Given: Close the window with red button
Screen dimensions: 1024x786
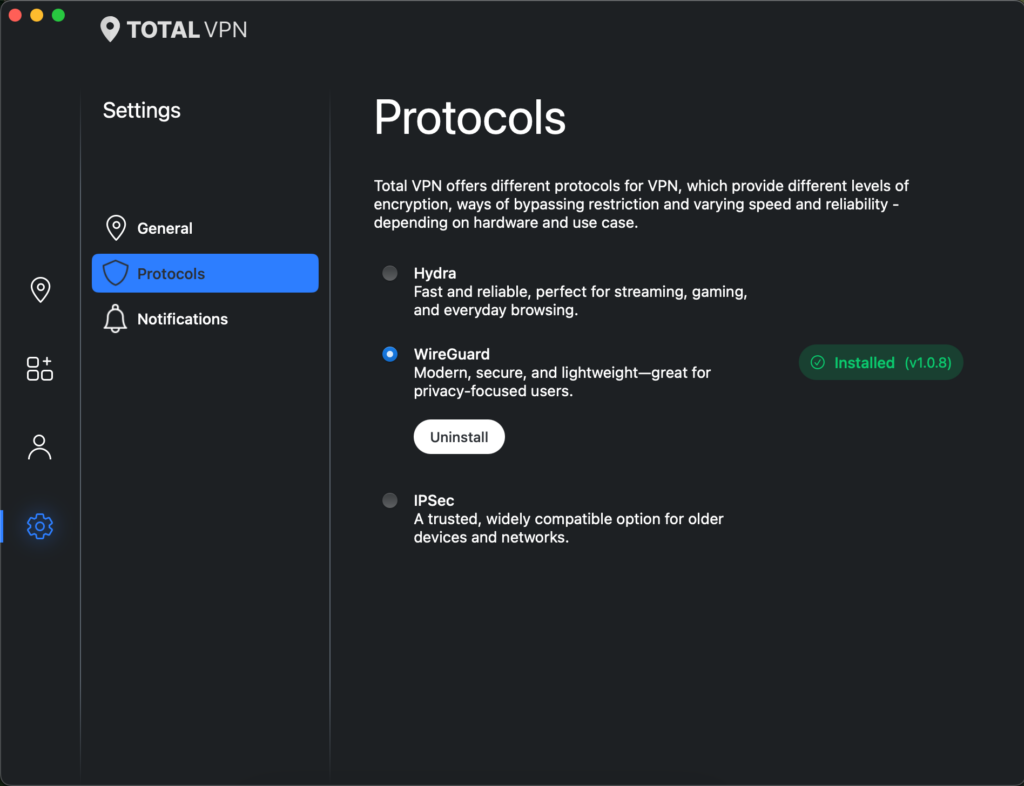Looking at the screenshot, I should (15, 15).
